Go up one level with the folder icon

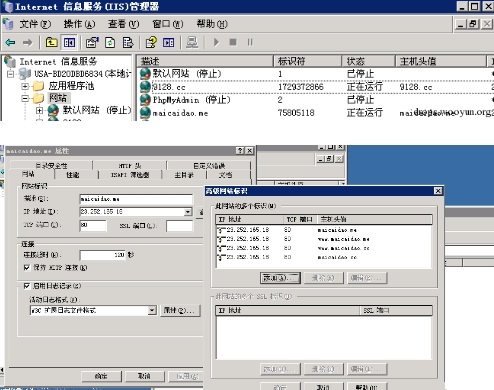[51, 42]
